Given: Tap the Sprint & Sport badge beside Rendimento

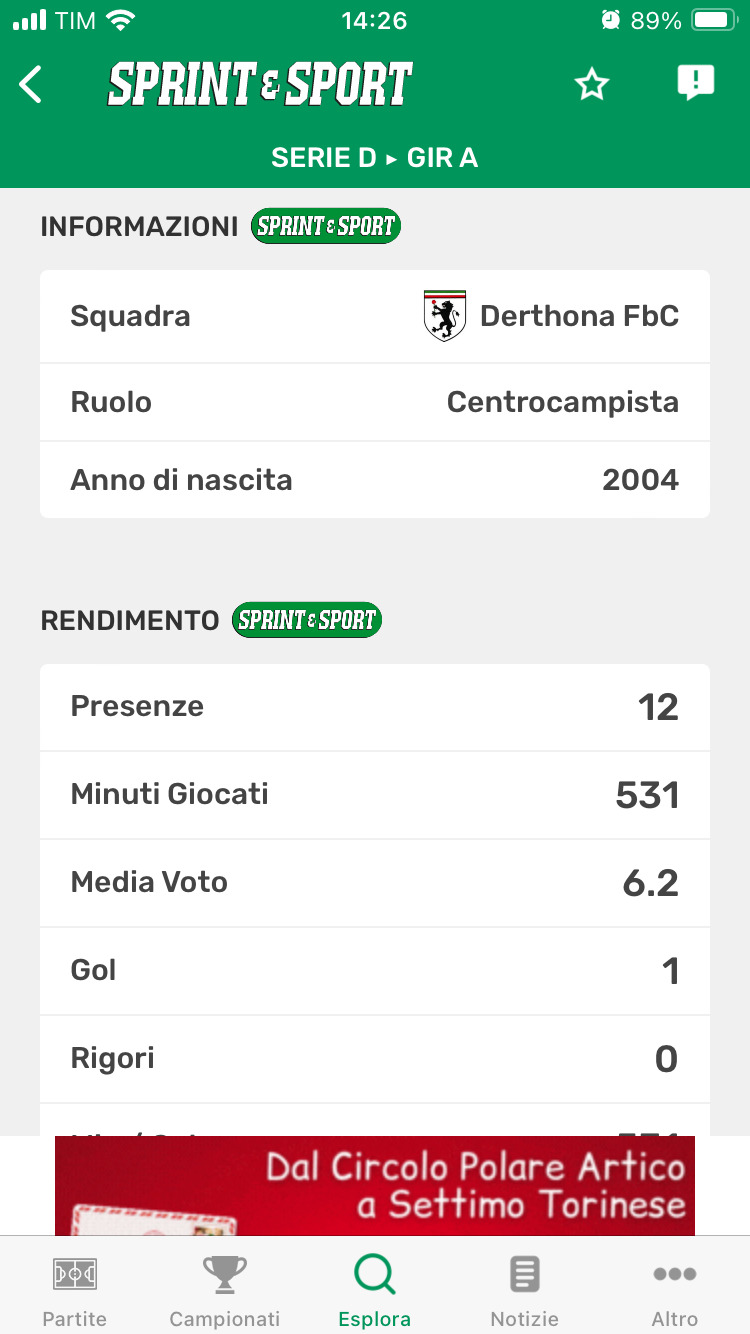Looking at the screenshot, I should [x=306, y=620].
